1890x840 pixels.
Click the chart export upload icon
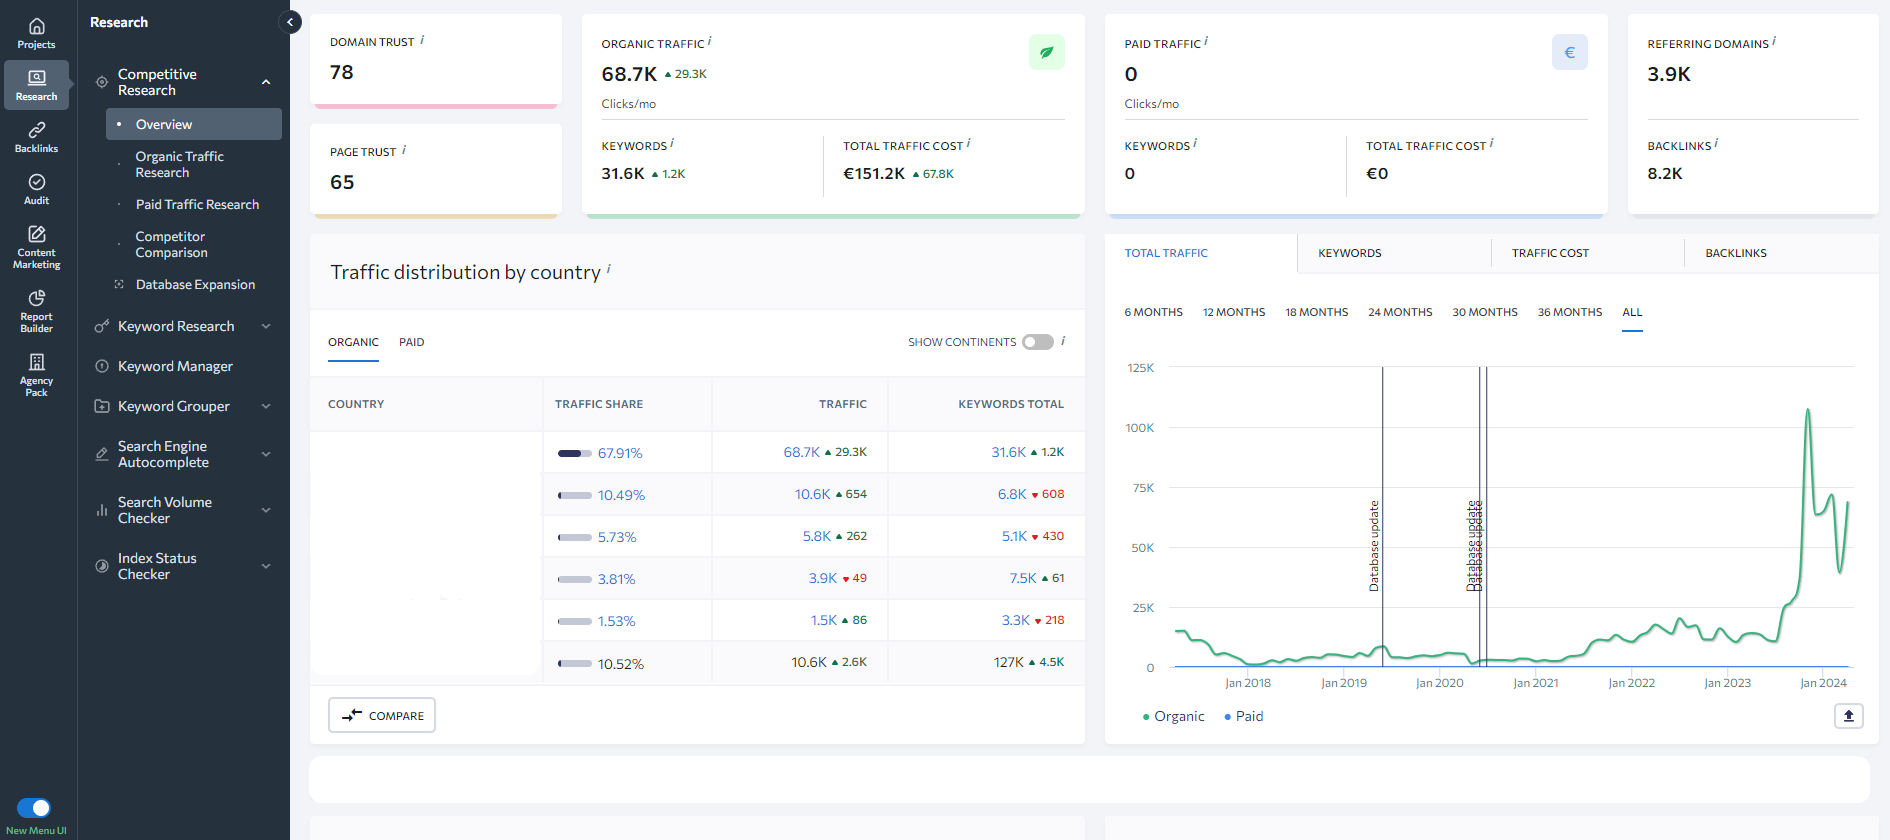point(1848,715)
